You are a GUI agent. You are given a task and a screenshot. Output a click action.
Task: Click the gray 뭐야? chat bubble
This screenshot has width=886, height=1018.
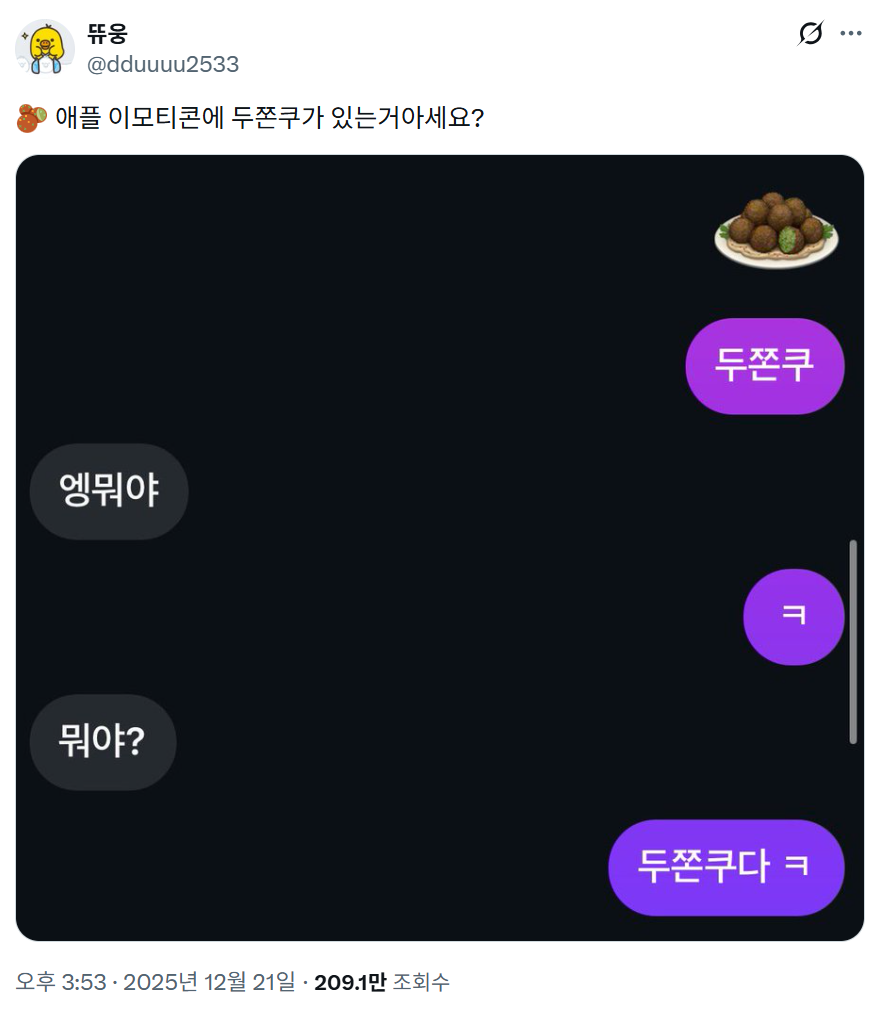tap(103, 742)
